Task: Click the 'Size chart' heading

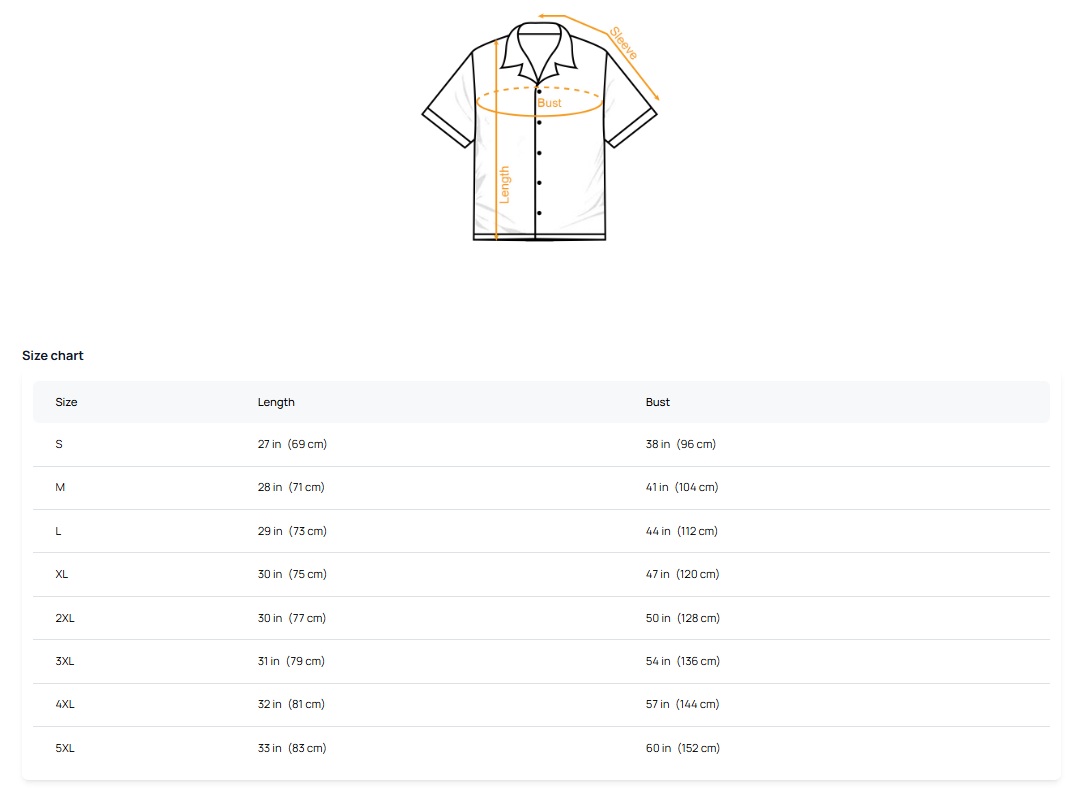Action: coord(53,356)
